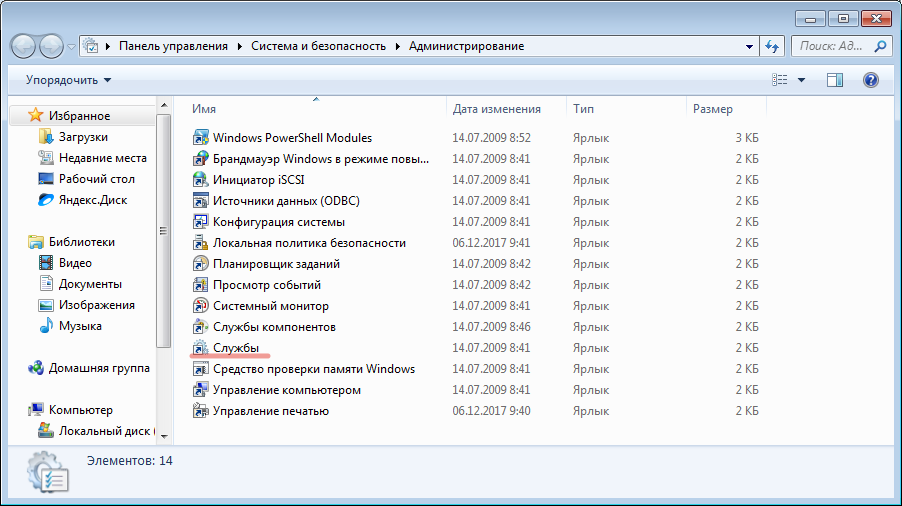Screen dimensions: 902x506
Task: Click the Планировщик заданий icon
Action: [x=200, y=263]
